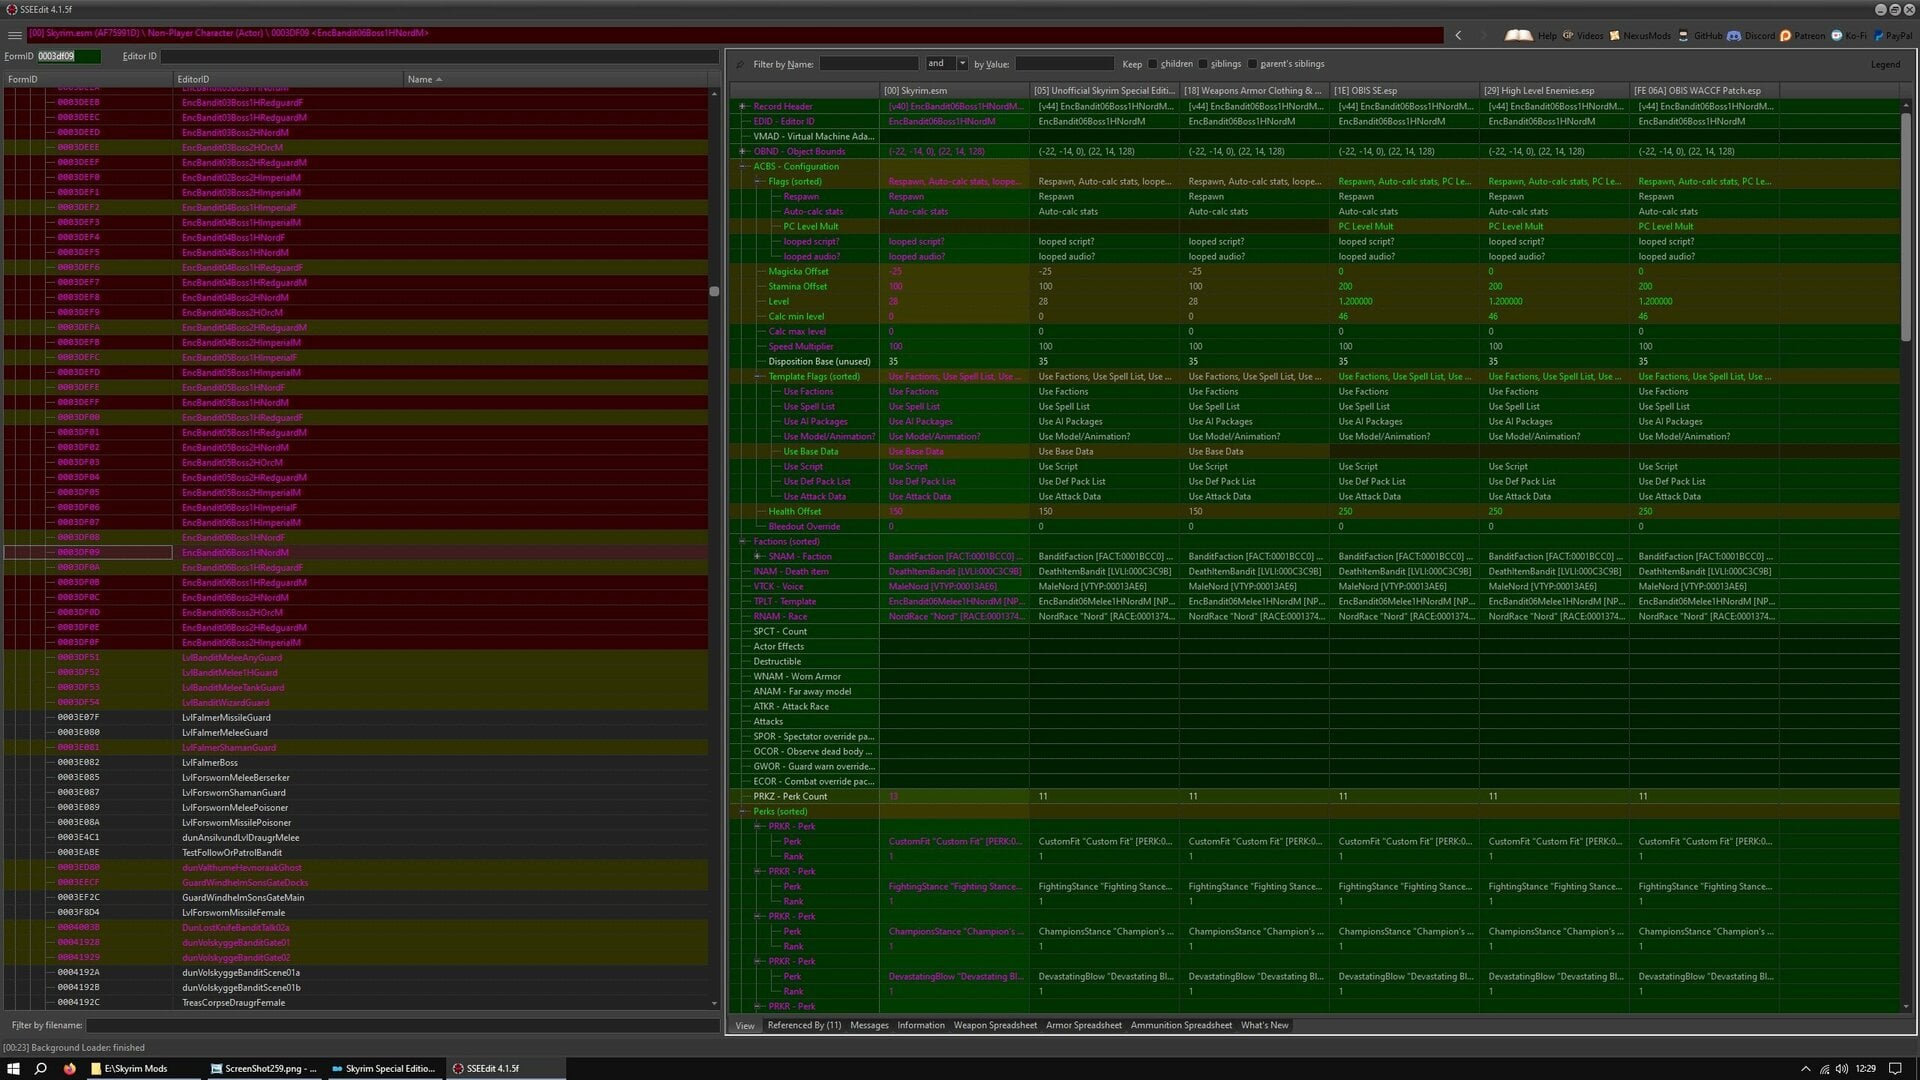Viewport: 1920px width, 1080px height.
Task: Expand the Record Header row
Action: tap(743, 106)
